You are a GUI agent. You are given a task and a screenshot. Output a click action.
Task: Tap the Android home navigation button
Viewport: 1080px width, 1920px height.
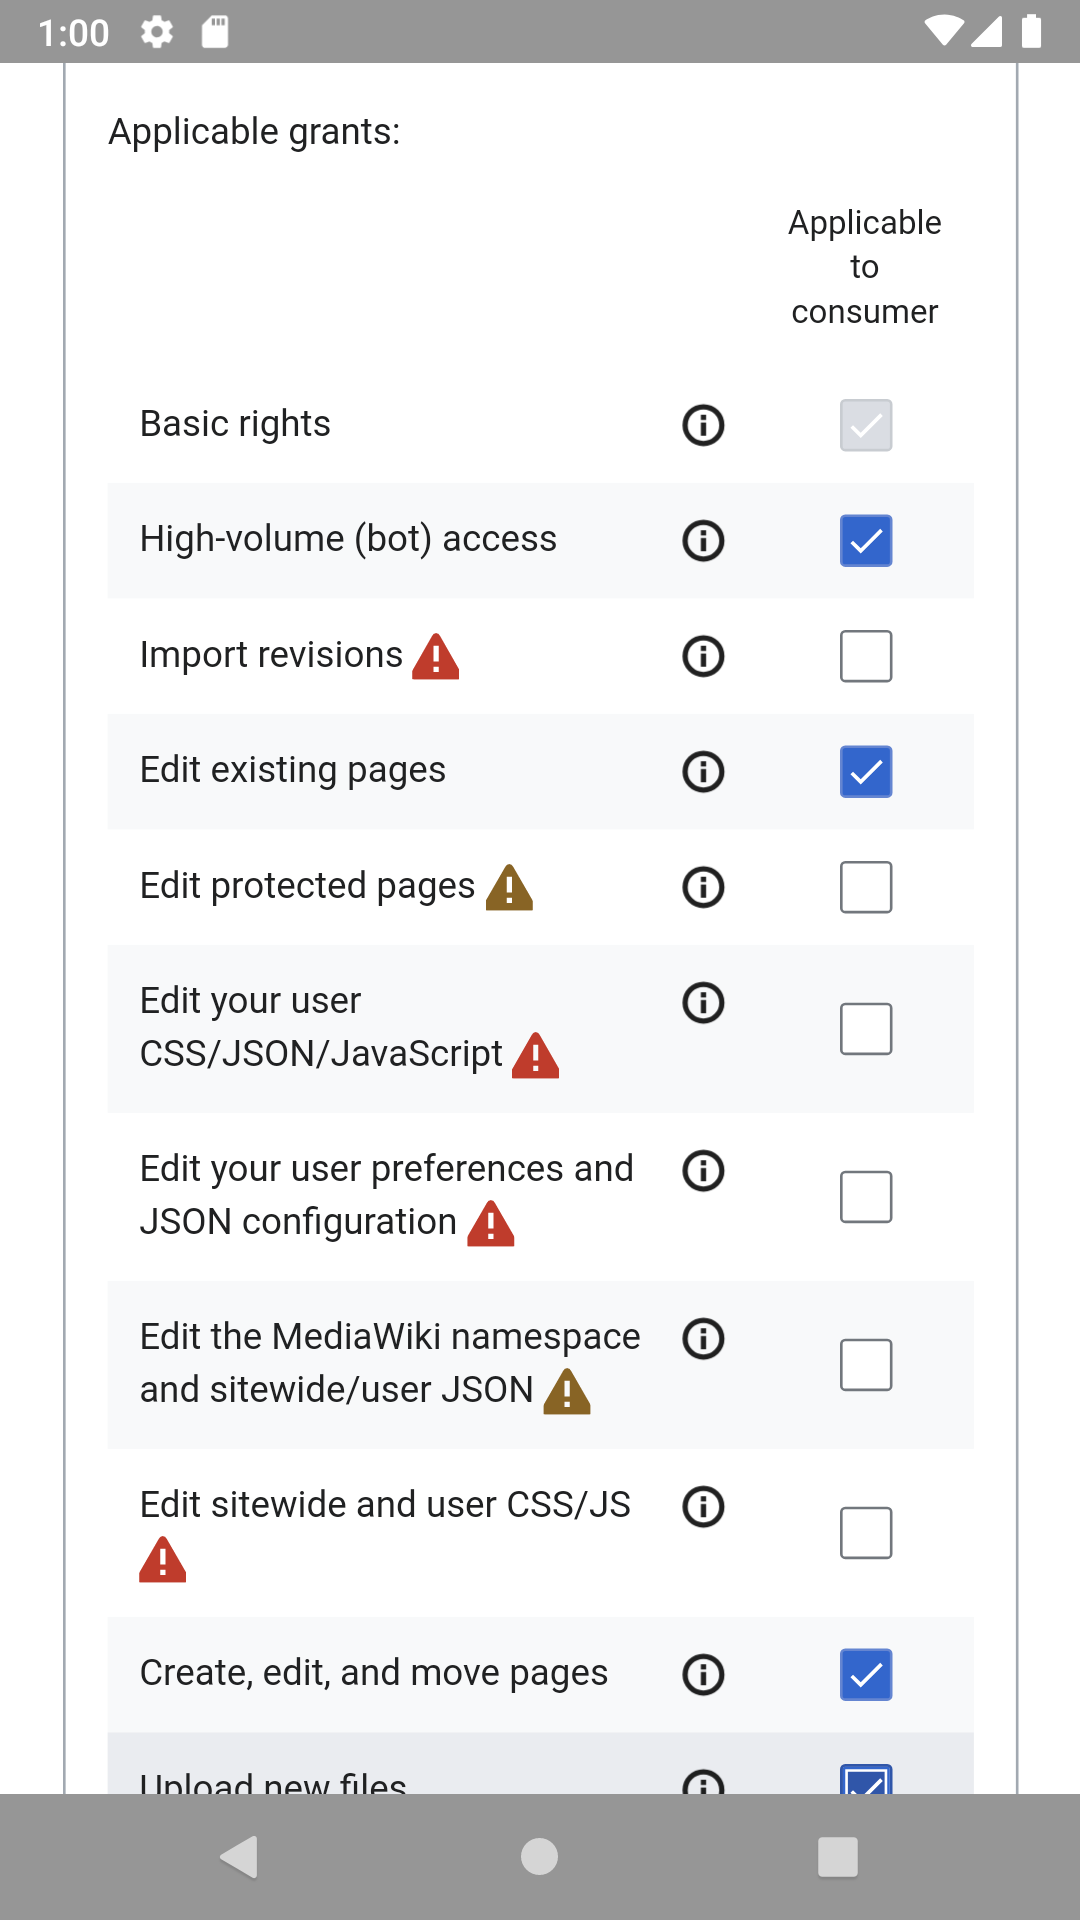(x=539, y=1857)
